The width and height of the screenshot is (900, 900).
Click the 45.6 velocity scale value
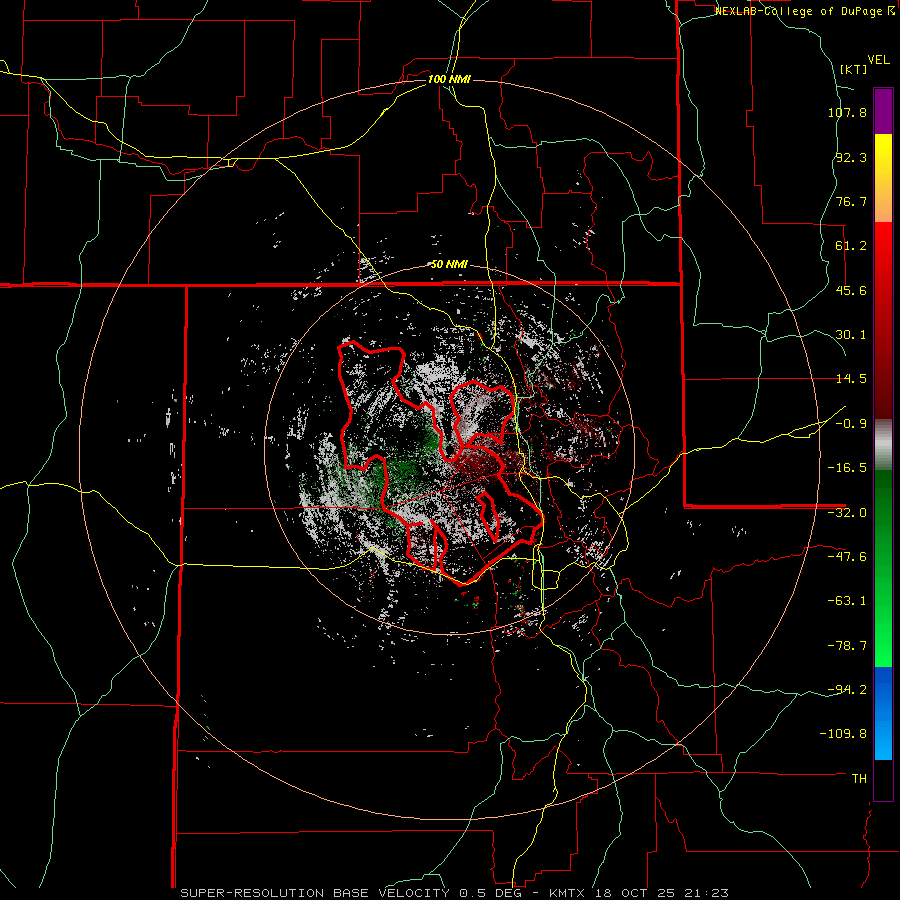(851, 290)
